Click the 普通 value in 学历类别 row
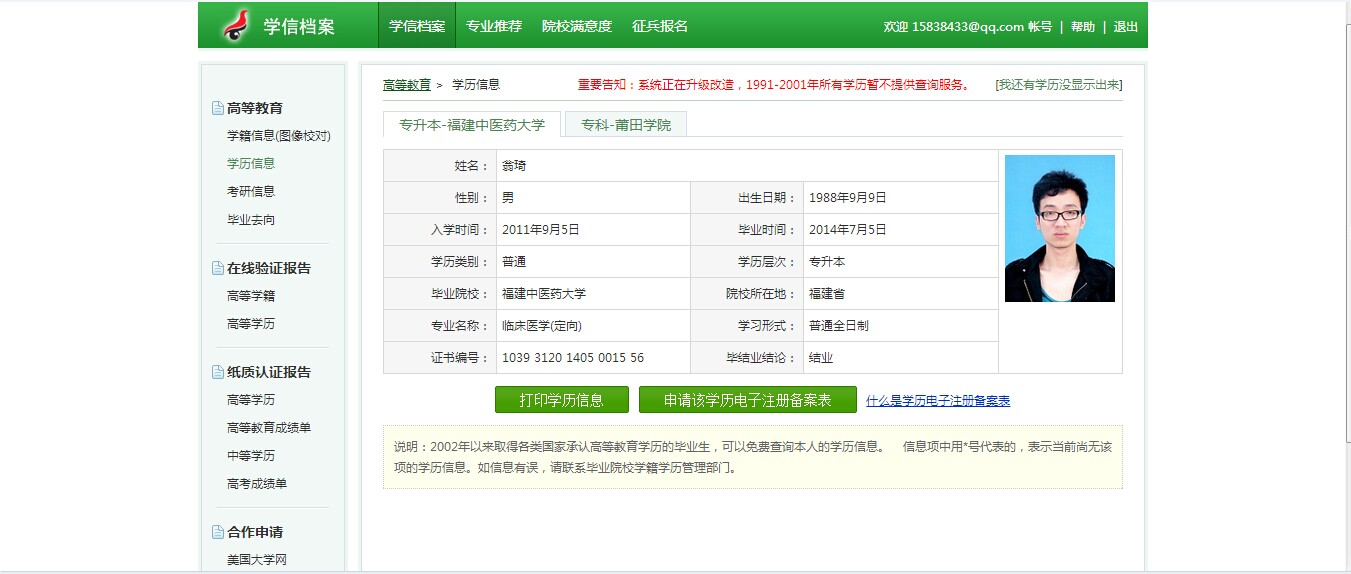The width and height of the screenshot is (1351, 574). [x=514, y=262]
